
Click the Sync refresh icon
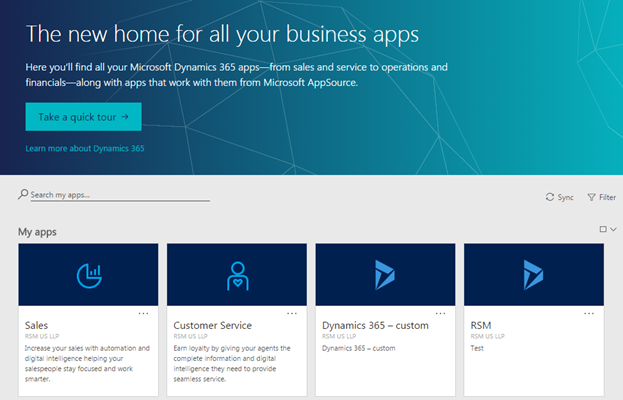coord(549,197)
